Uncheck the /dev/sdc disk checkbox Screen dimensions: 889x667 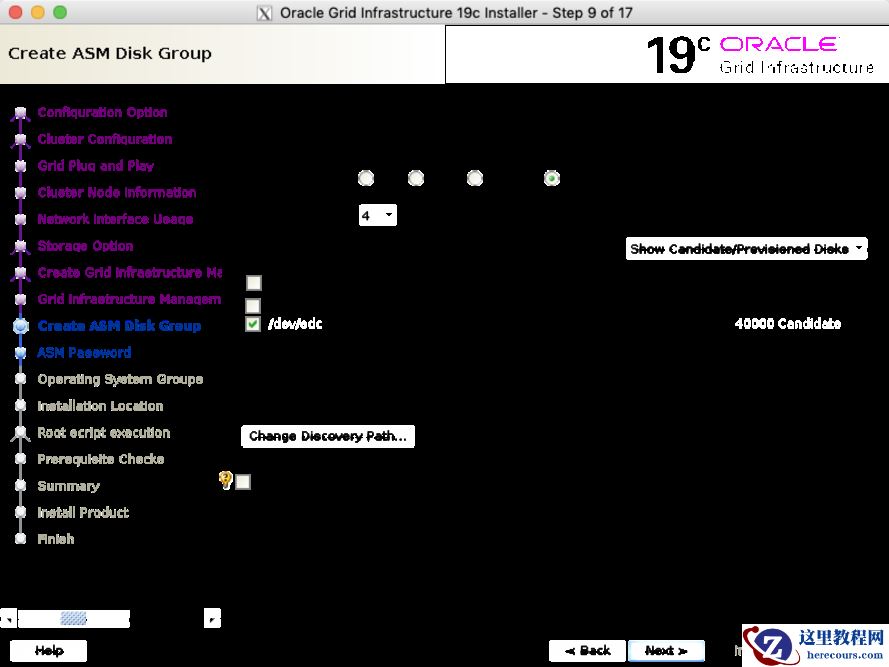(x=253, y=324)
